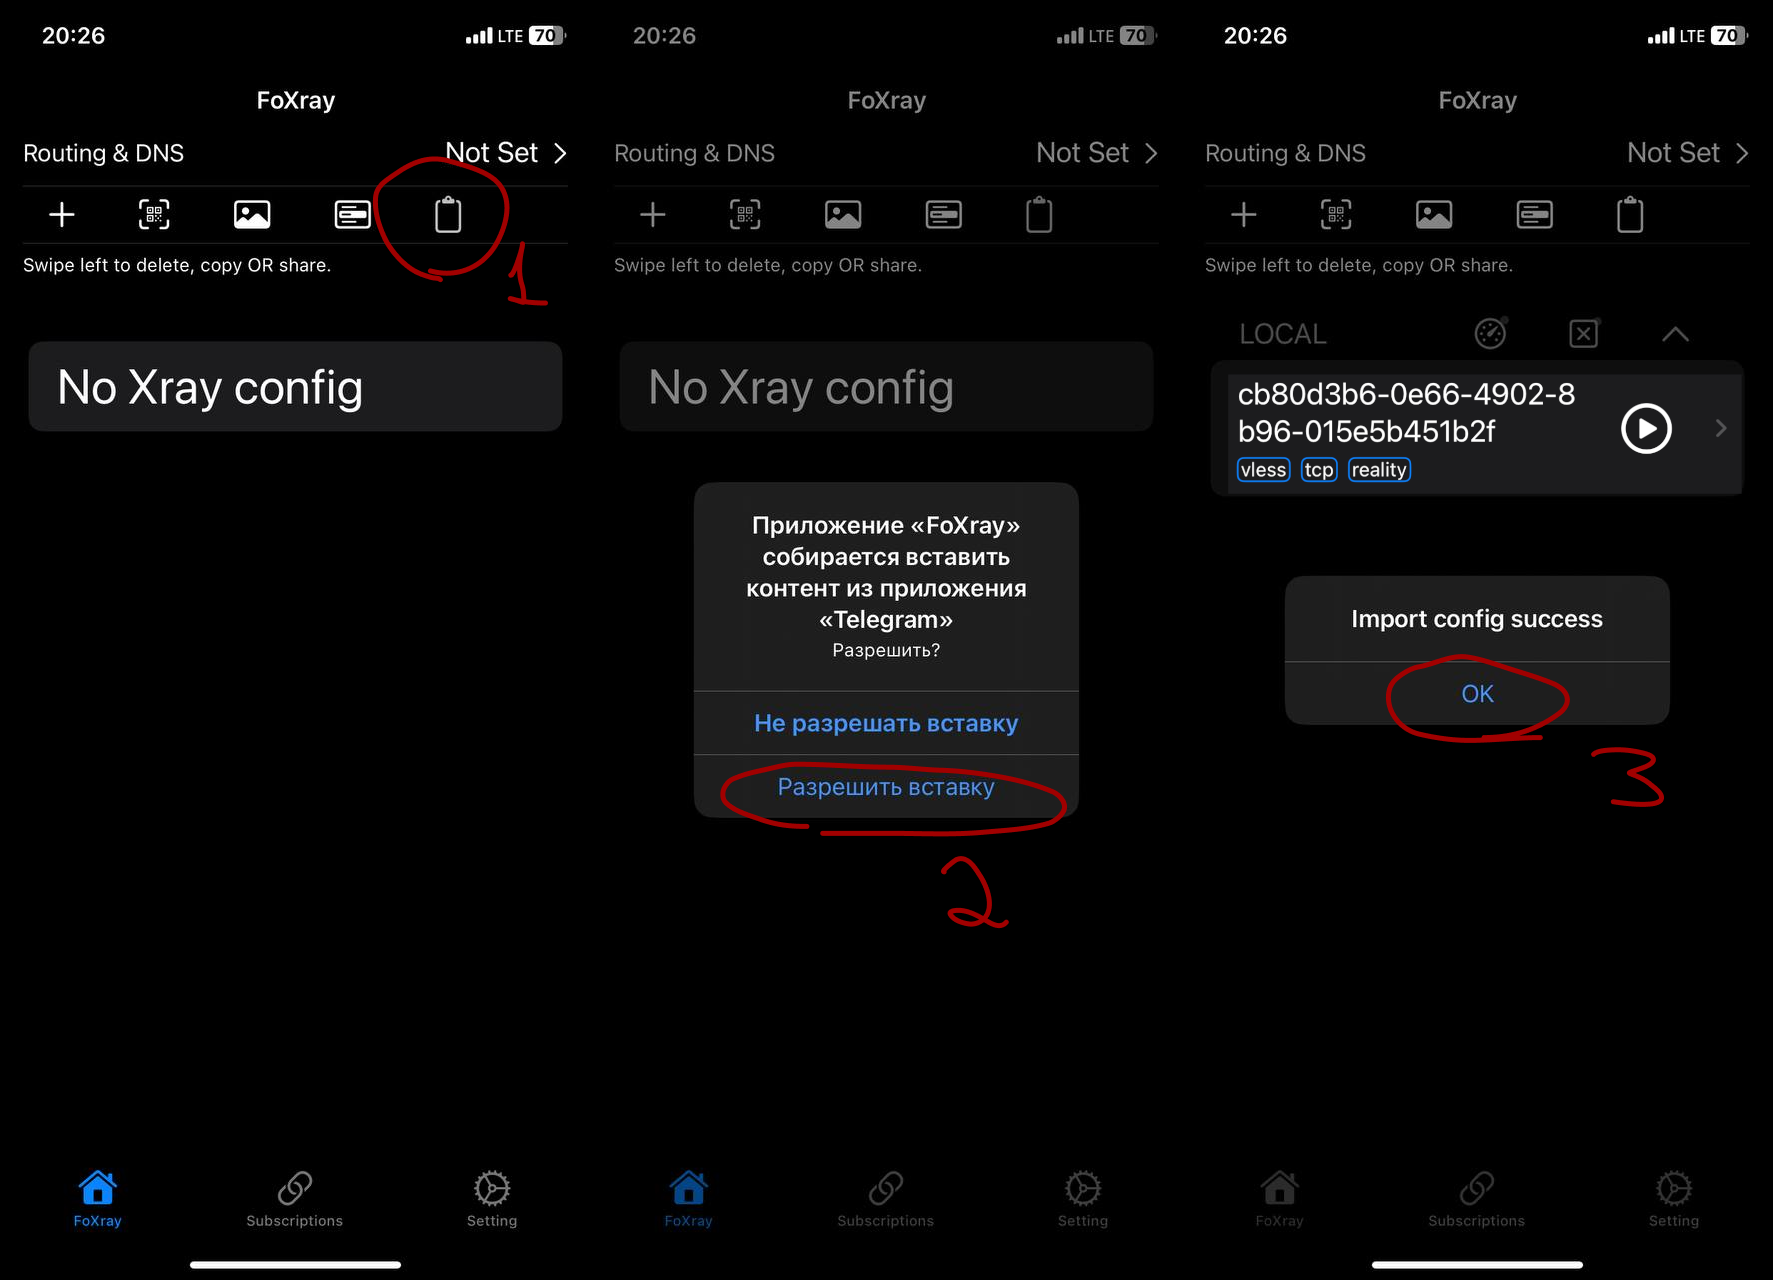Open Routing & DNS in left screen
Screen dimensions: 1773x1280
[295, 153]
